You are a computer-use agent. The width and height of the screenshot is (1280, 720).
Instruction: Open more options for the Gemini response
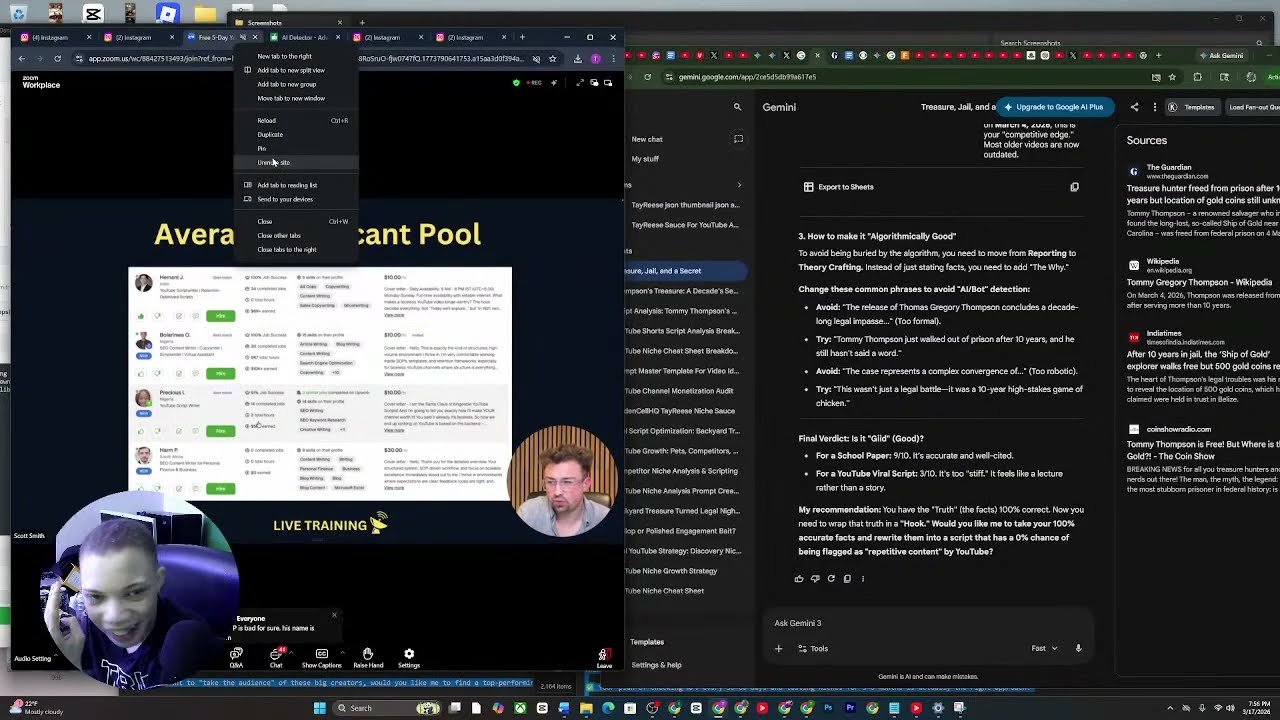[863, 578]
